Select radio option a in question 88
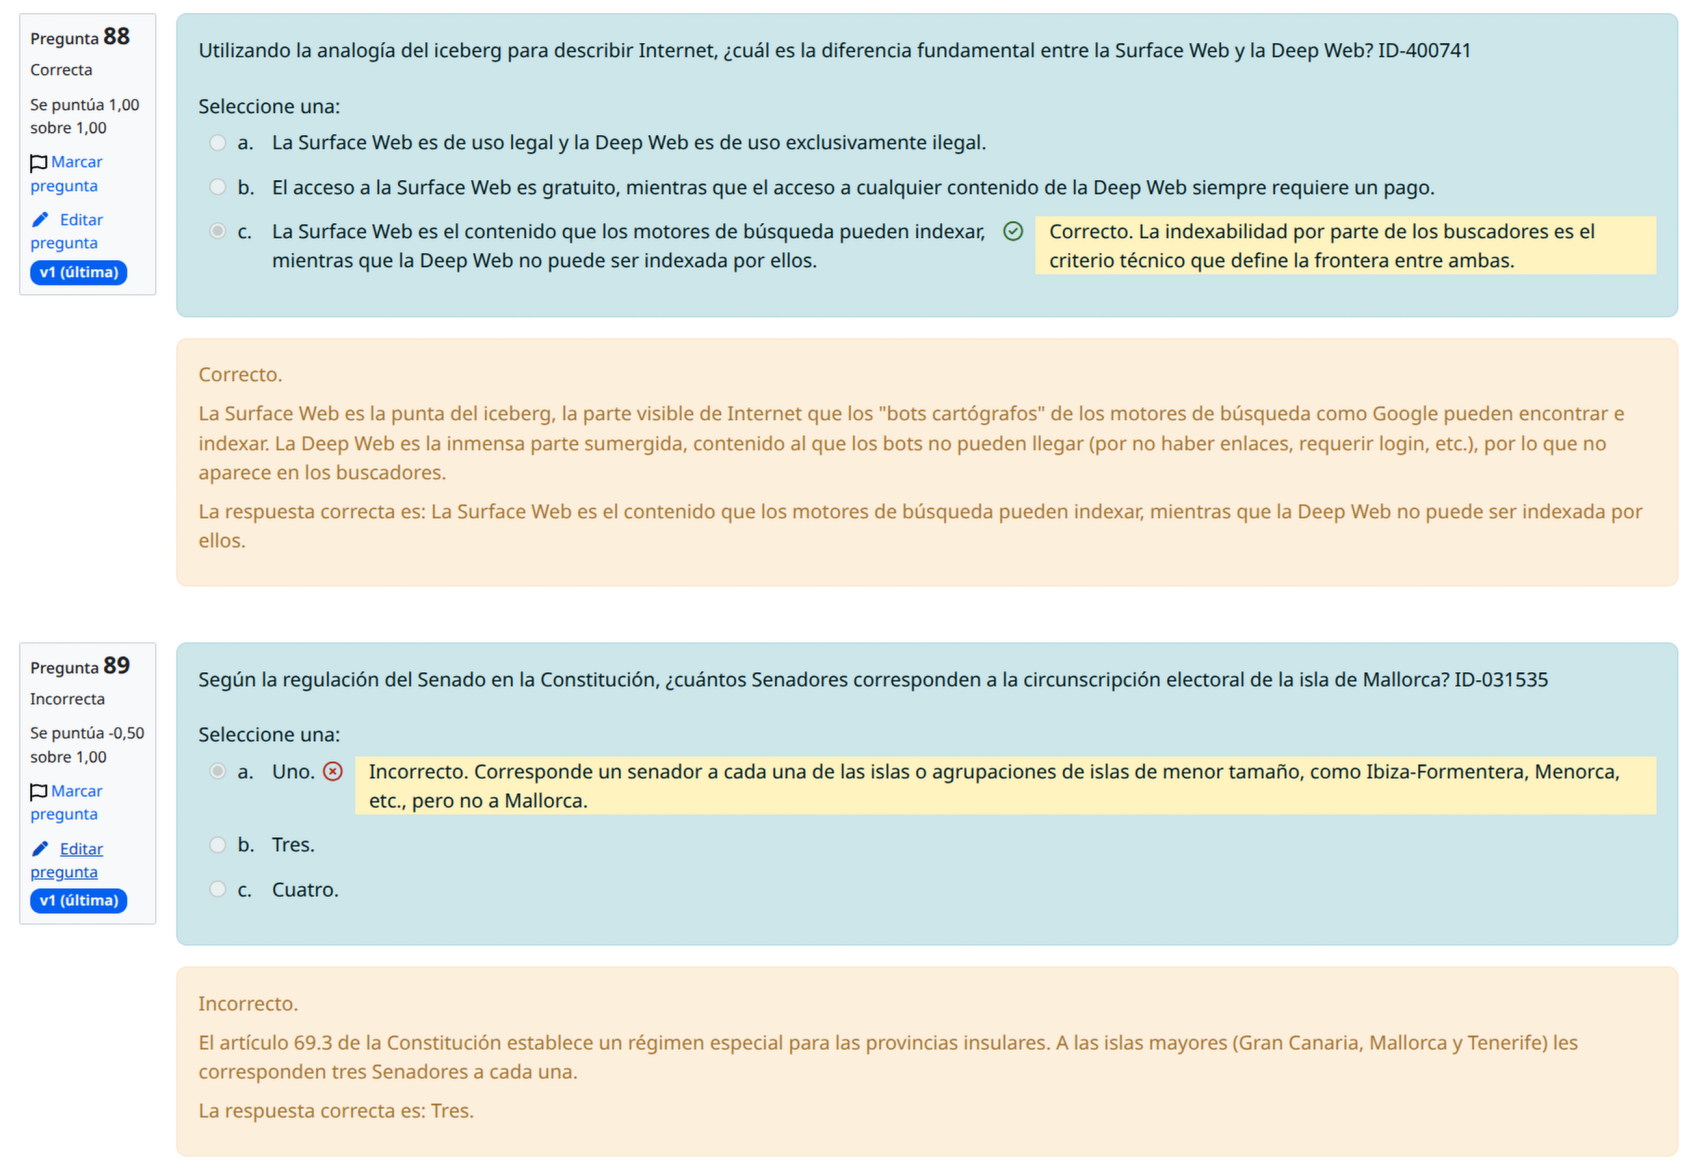Image resolution: width=1693 pixels, height=1176 pixels. click(x=218, y=143)
